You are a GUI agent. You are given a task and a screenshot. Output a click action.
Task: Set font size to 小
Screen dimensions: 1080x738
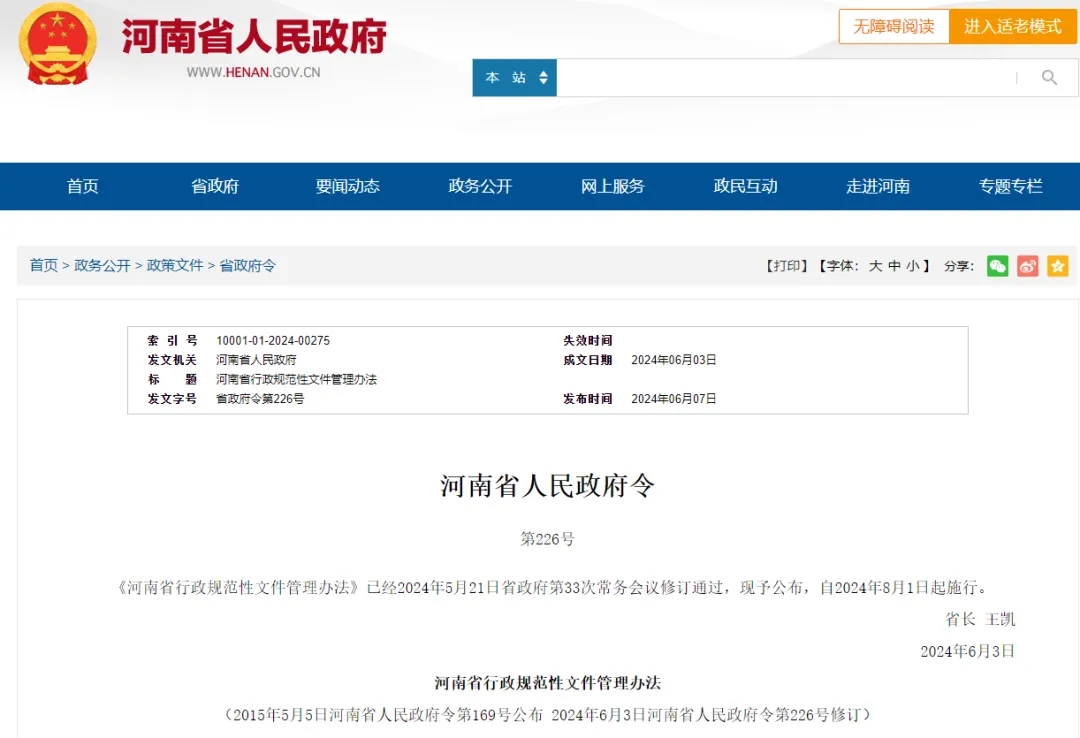[x=913, y=266]
